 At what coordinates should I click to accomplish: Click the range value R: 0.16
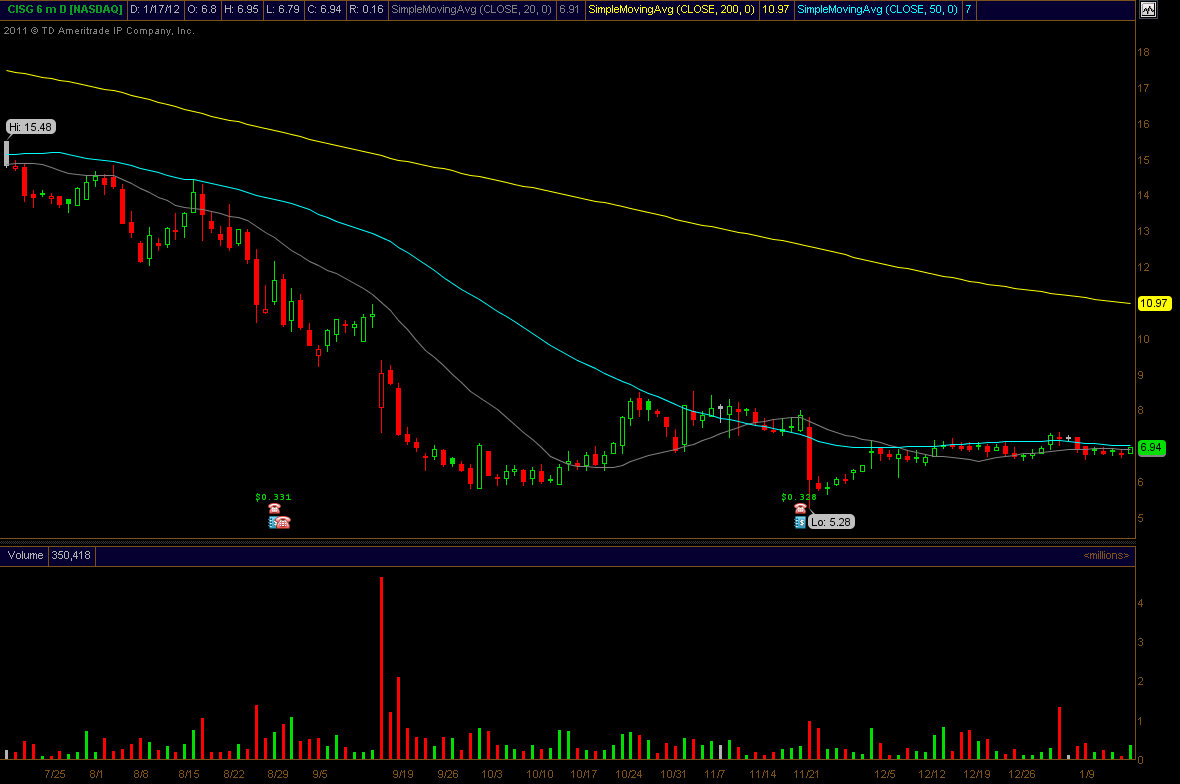366,10
